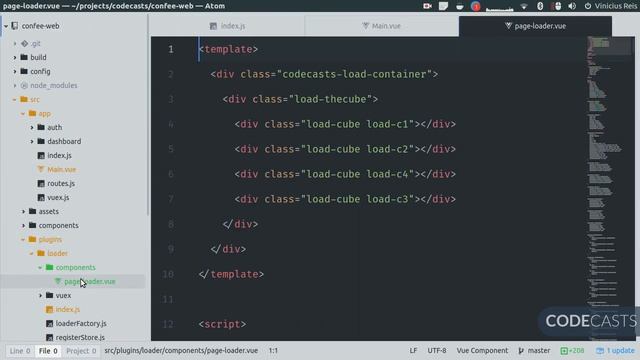Open the Bluetooth indicator in top bar
This screenshot has width=640, height=360.
(540, 6)
